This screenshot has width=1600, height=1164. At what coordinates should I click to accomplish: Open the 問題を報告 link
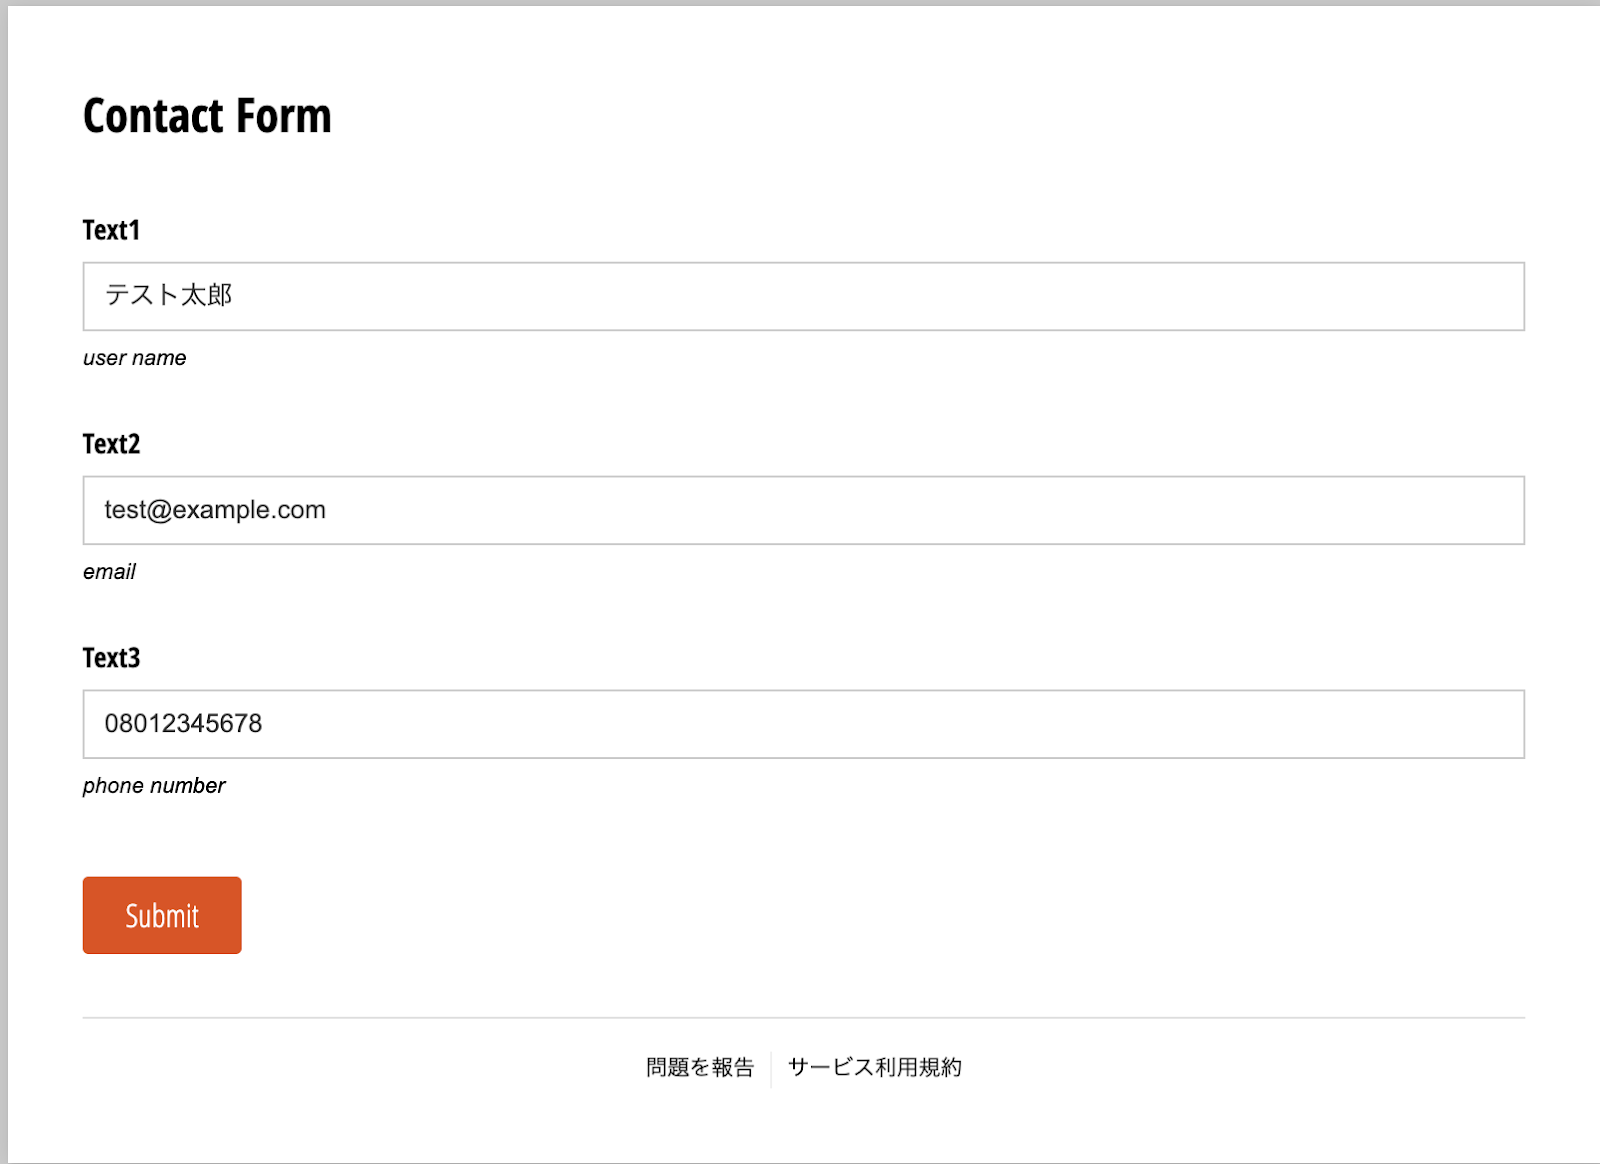[699, 1067]
